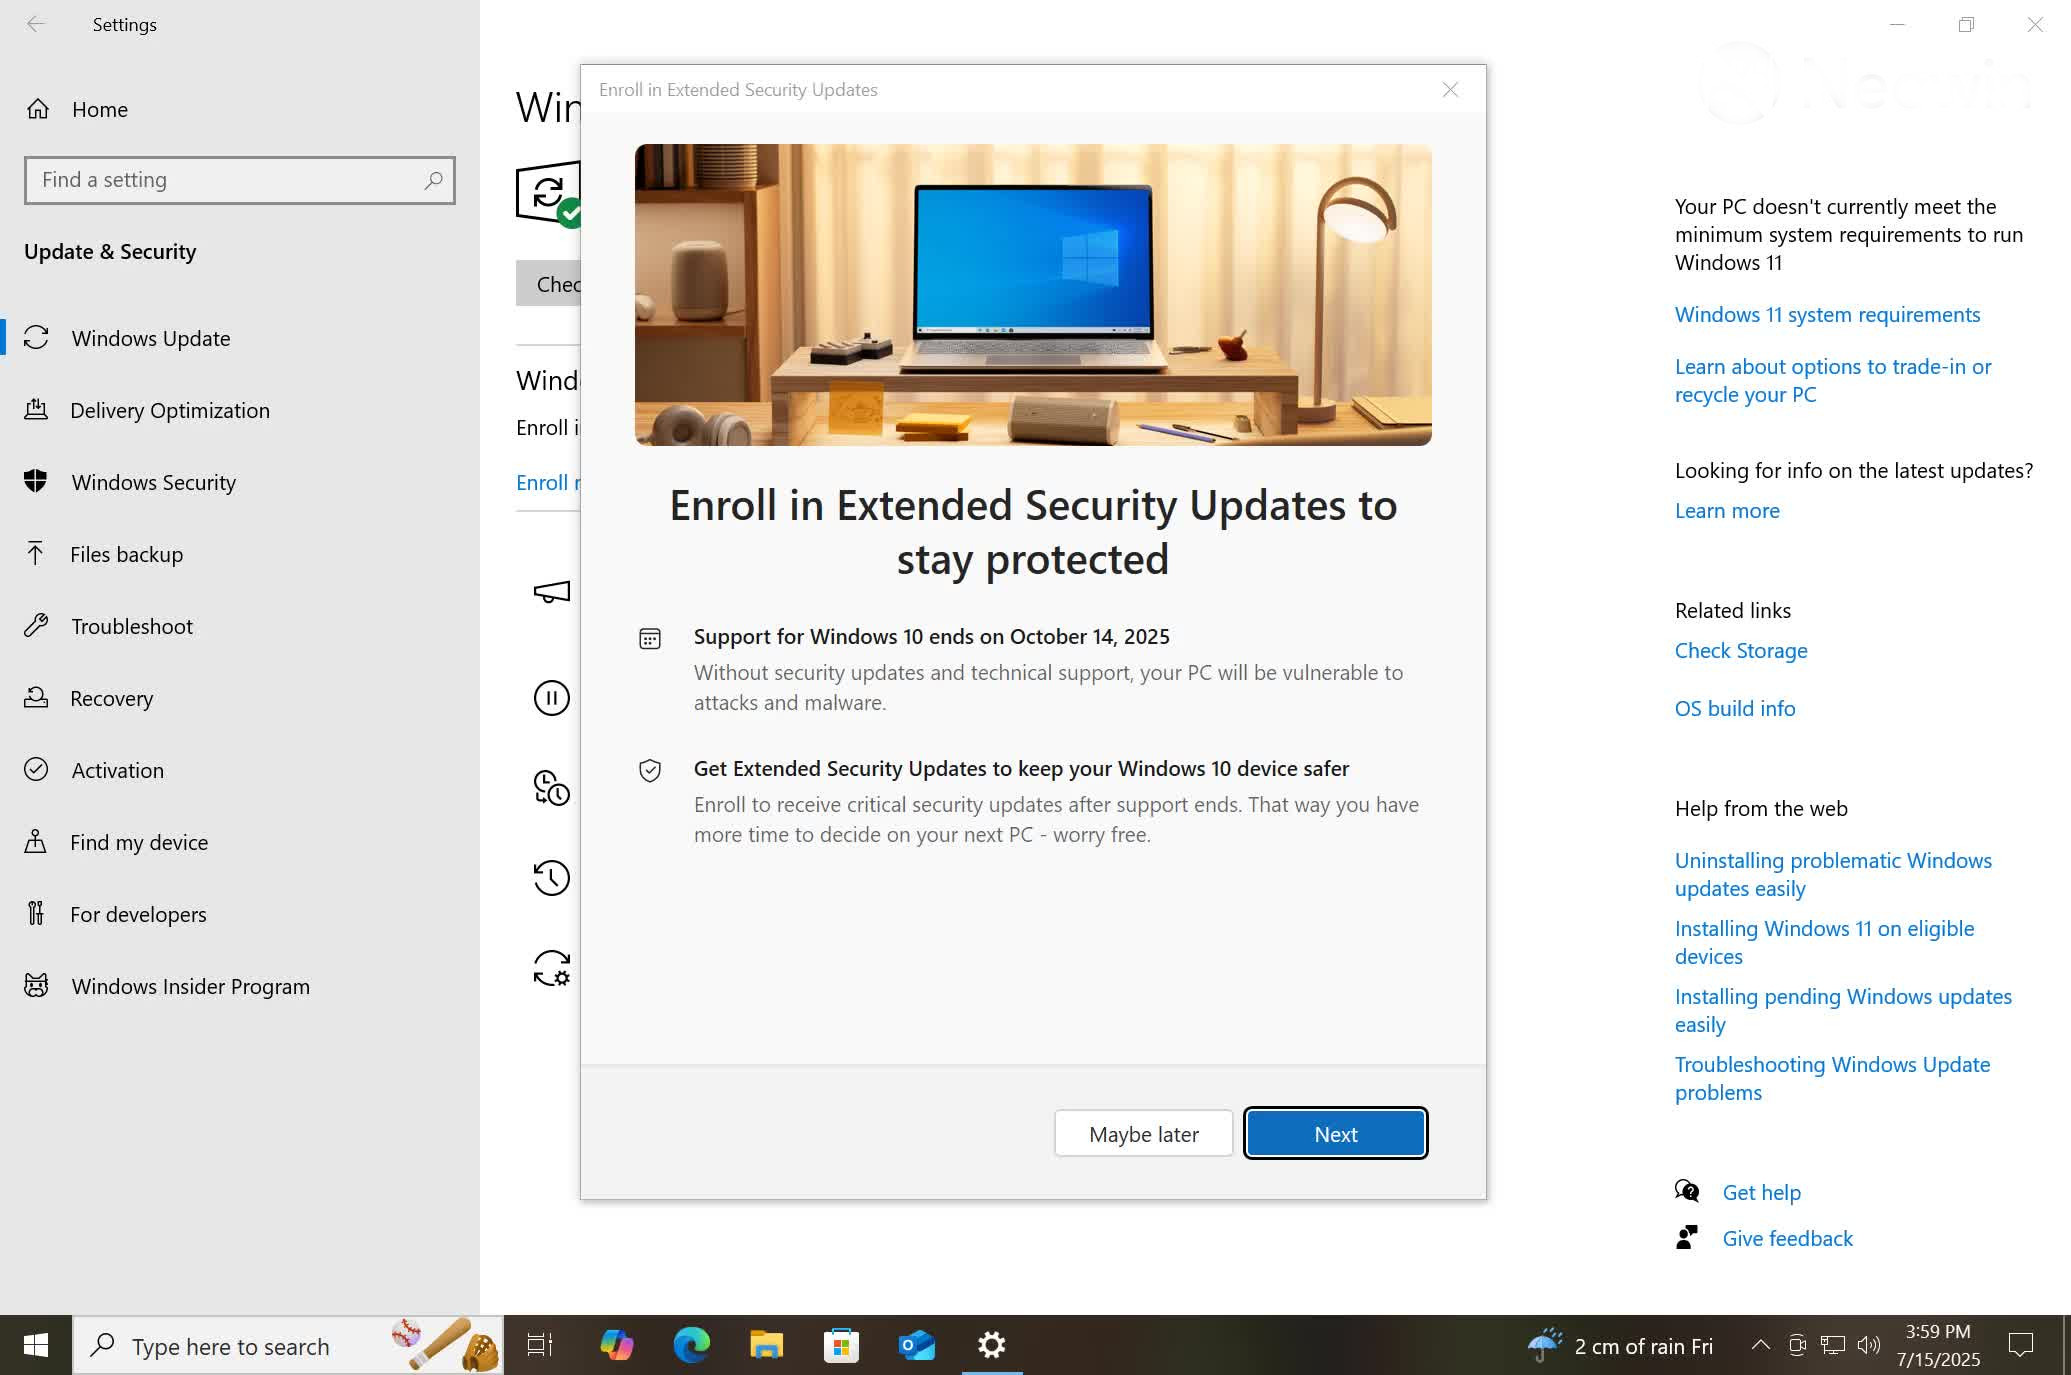Click the Settings back arrow

(x=36, y=24)
